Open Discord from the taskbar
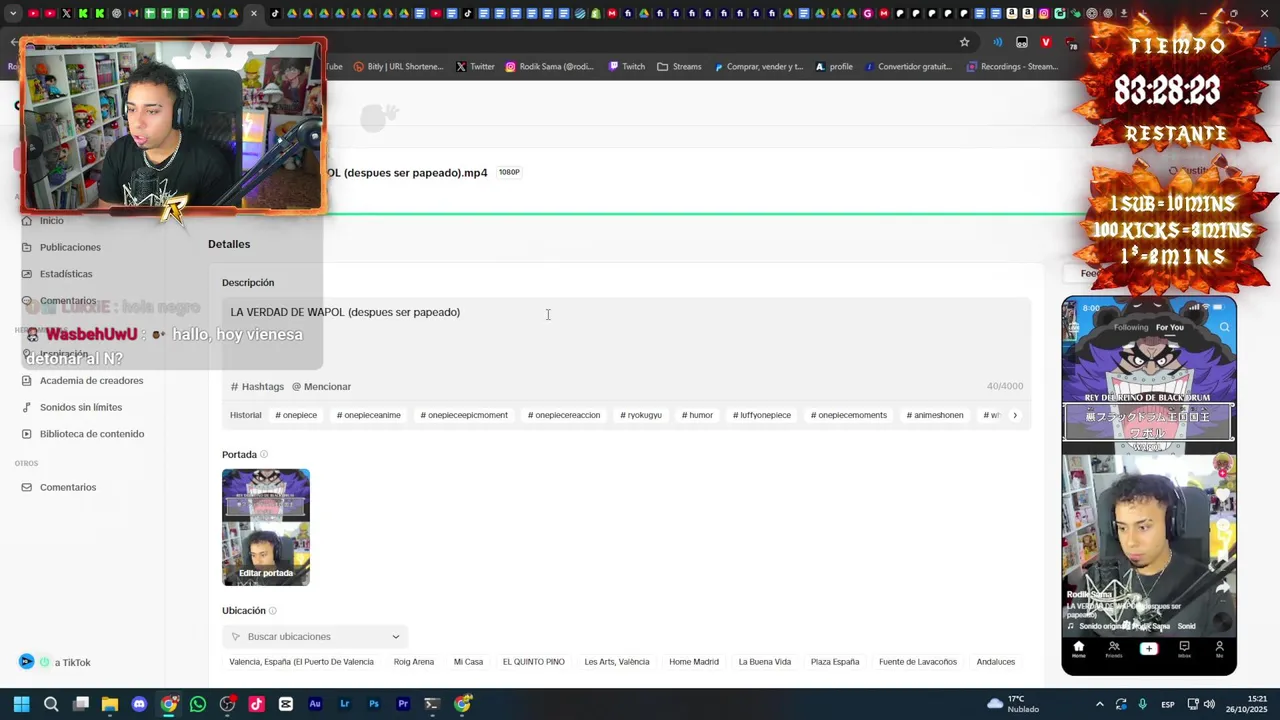The image size is (1280, 720). [x=139, y=704]
